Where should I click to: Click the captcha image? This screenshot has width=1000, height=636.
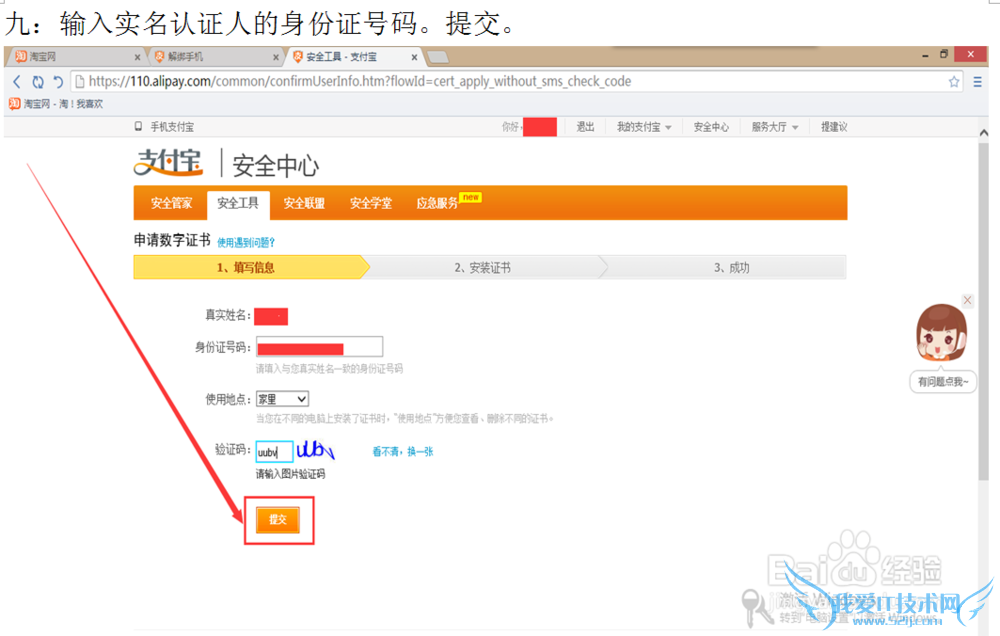(x=316, y=450)
